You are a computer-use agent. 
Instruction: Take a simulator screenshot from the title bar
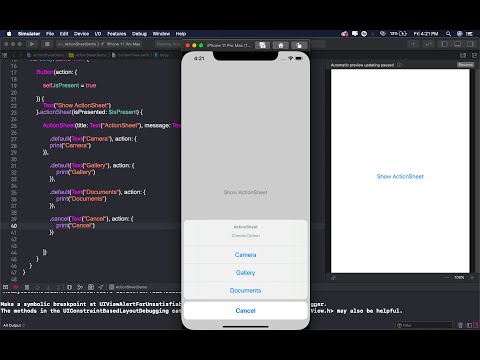point(262,45)
